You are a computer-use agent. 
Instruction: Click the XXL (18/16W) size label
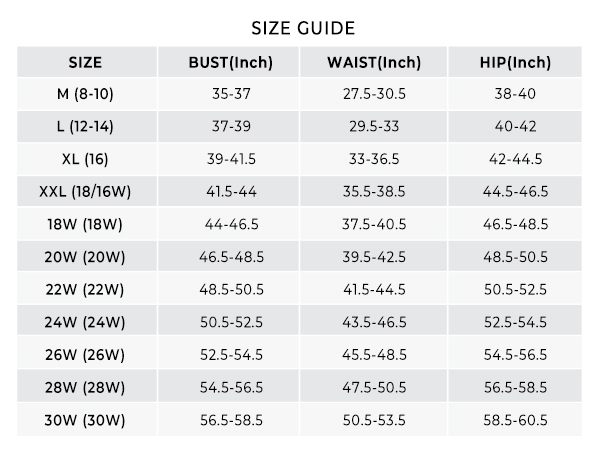coord(85,191)
